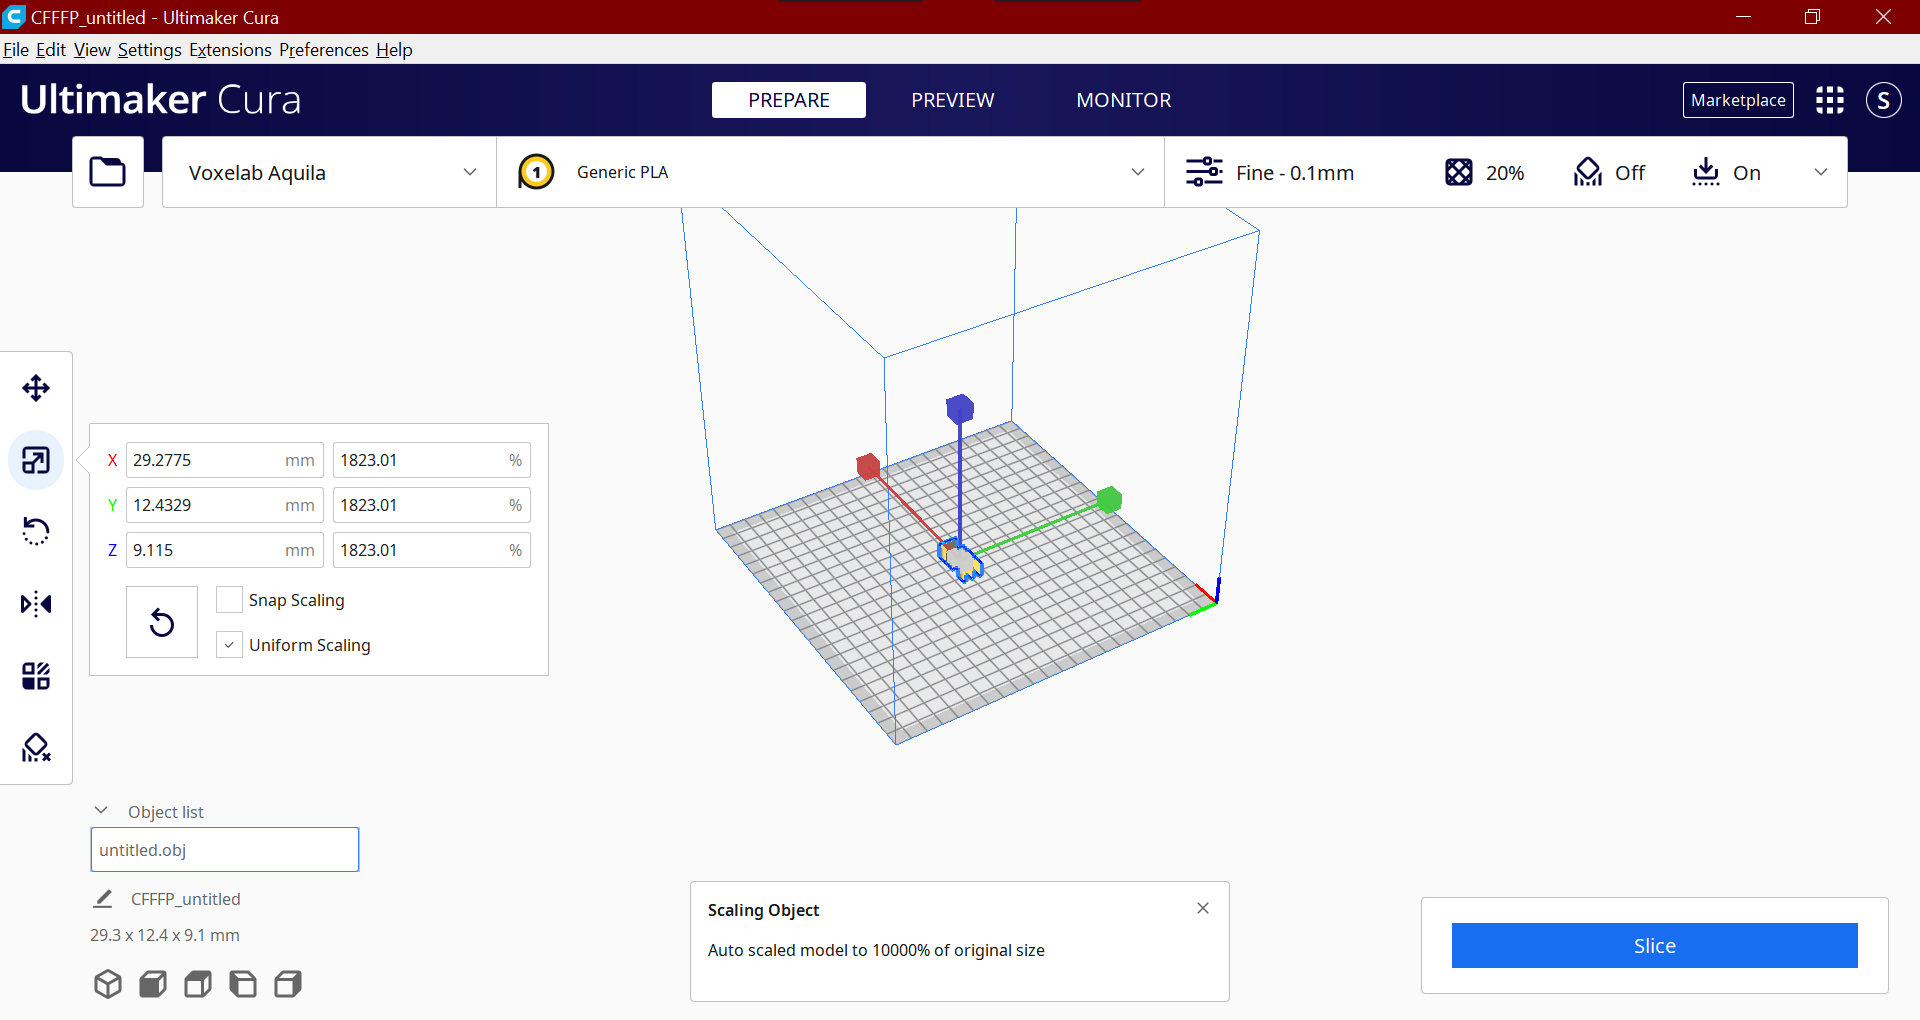
Task: Open the Extensions menu
Action: click(x=230, y=50)
